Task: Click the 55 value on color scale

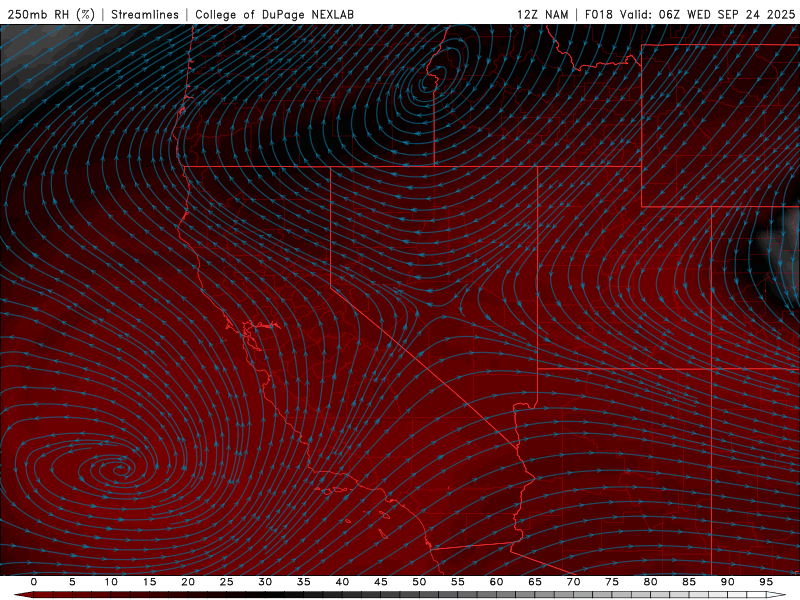Action: [457, 582]
